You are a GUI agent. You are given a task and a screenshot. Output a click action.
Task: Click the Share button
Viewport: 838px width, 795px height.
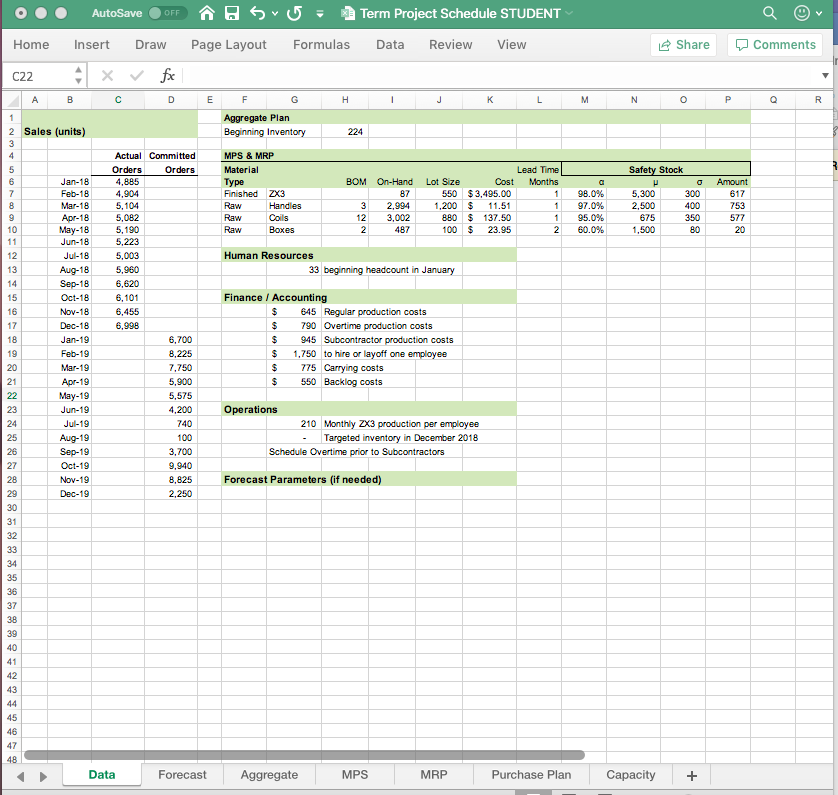(x=683, y=44)
